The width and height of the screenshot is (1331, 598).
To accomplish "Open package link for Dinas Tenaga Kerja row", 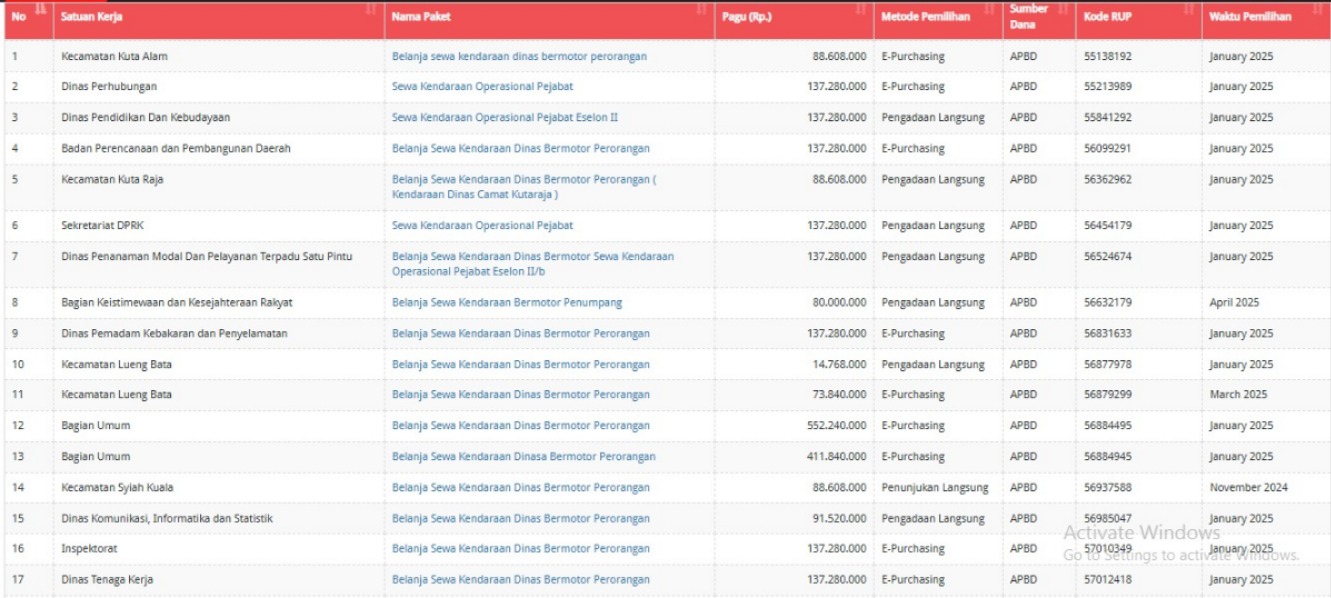I will (521, 579).
